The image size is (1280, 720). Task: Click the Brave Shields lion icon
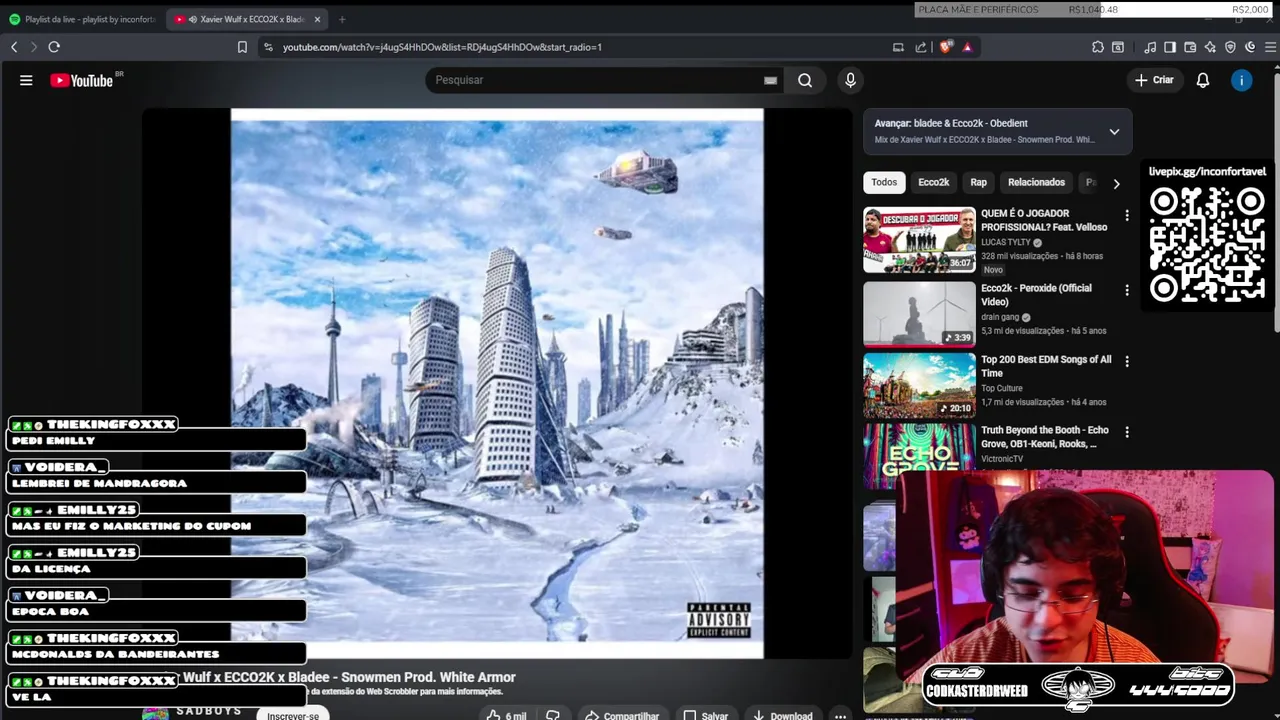click(946, 47)
